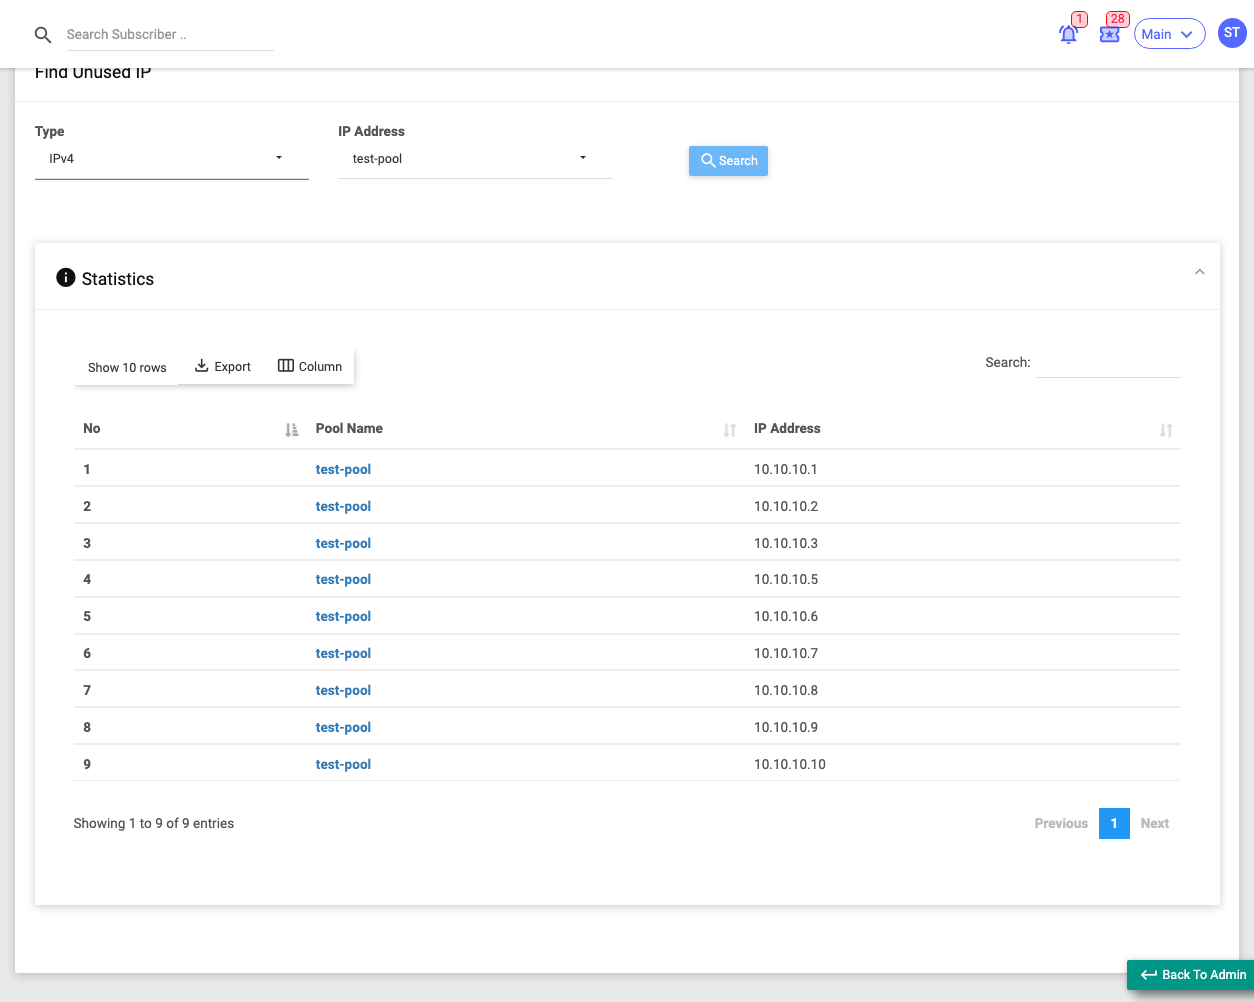Click the Statistics heading text
The image size is (1254, 1002).
pyautogui.click(x=118, y=279)
